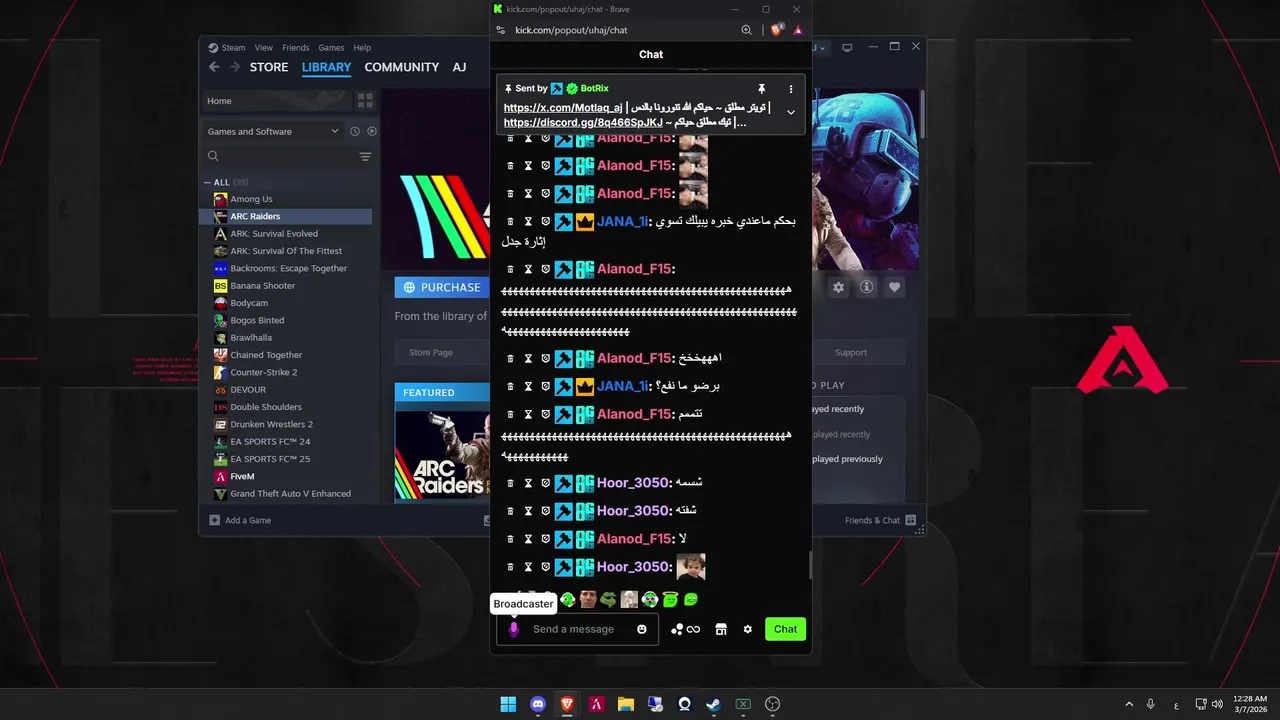Unpin the pinned BotRix message

click(761, 89)
